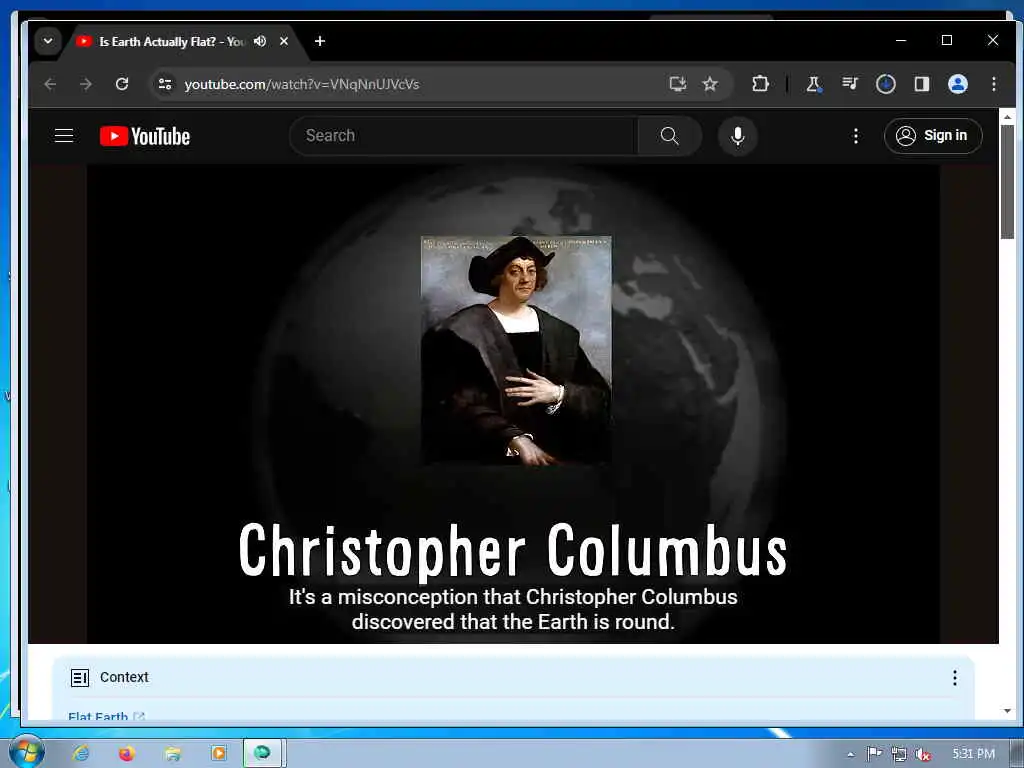This screenshot has height=768, width=1024.
Task: Open a new tab with plus button
Action: pyautogui.click(x=320, y=41)
